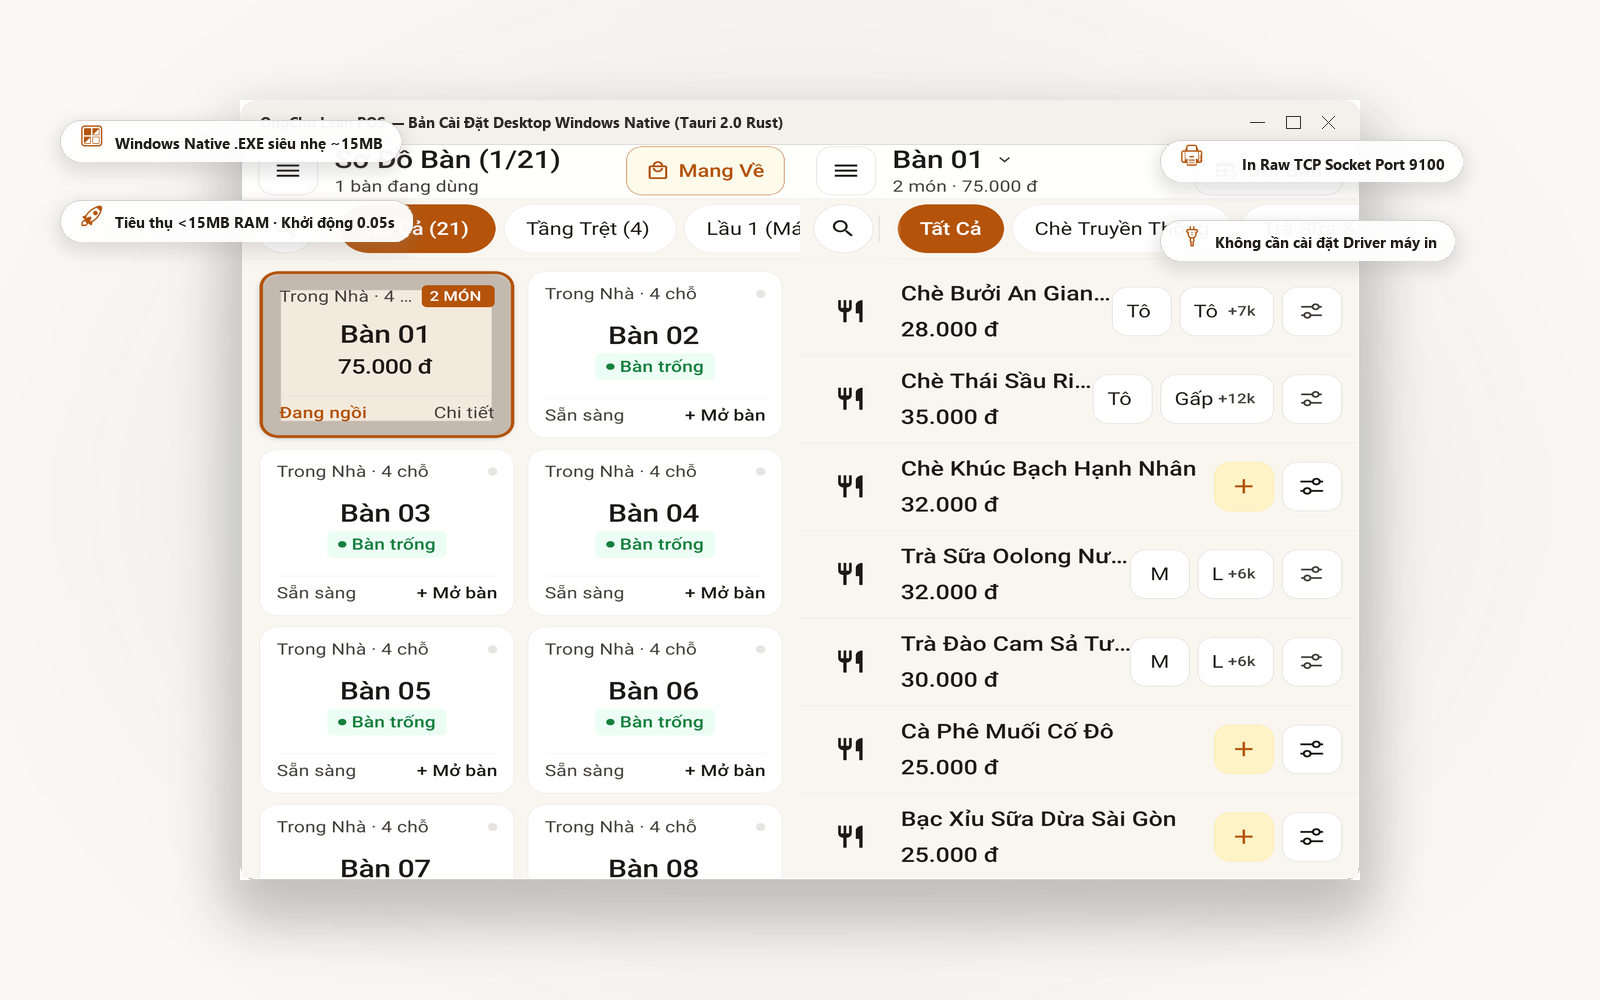
Task: Click the 35.000 đ price text
Action: [950, 417]
